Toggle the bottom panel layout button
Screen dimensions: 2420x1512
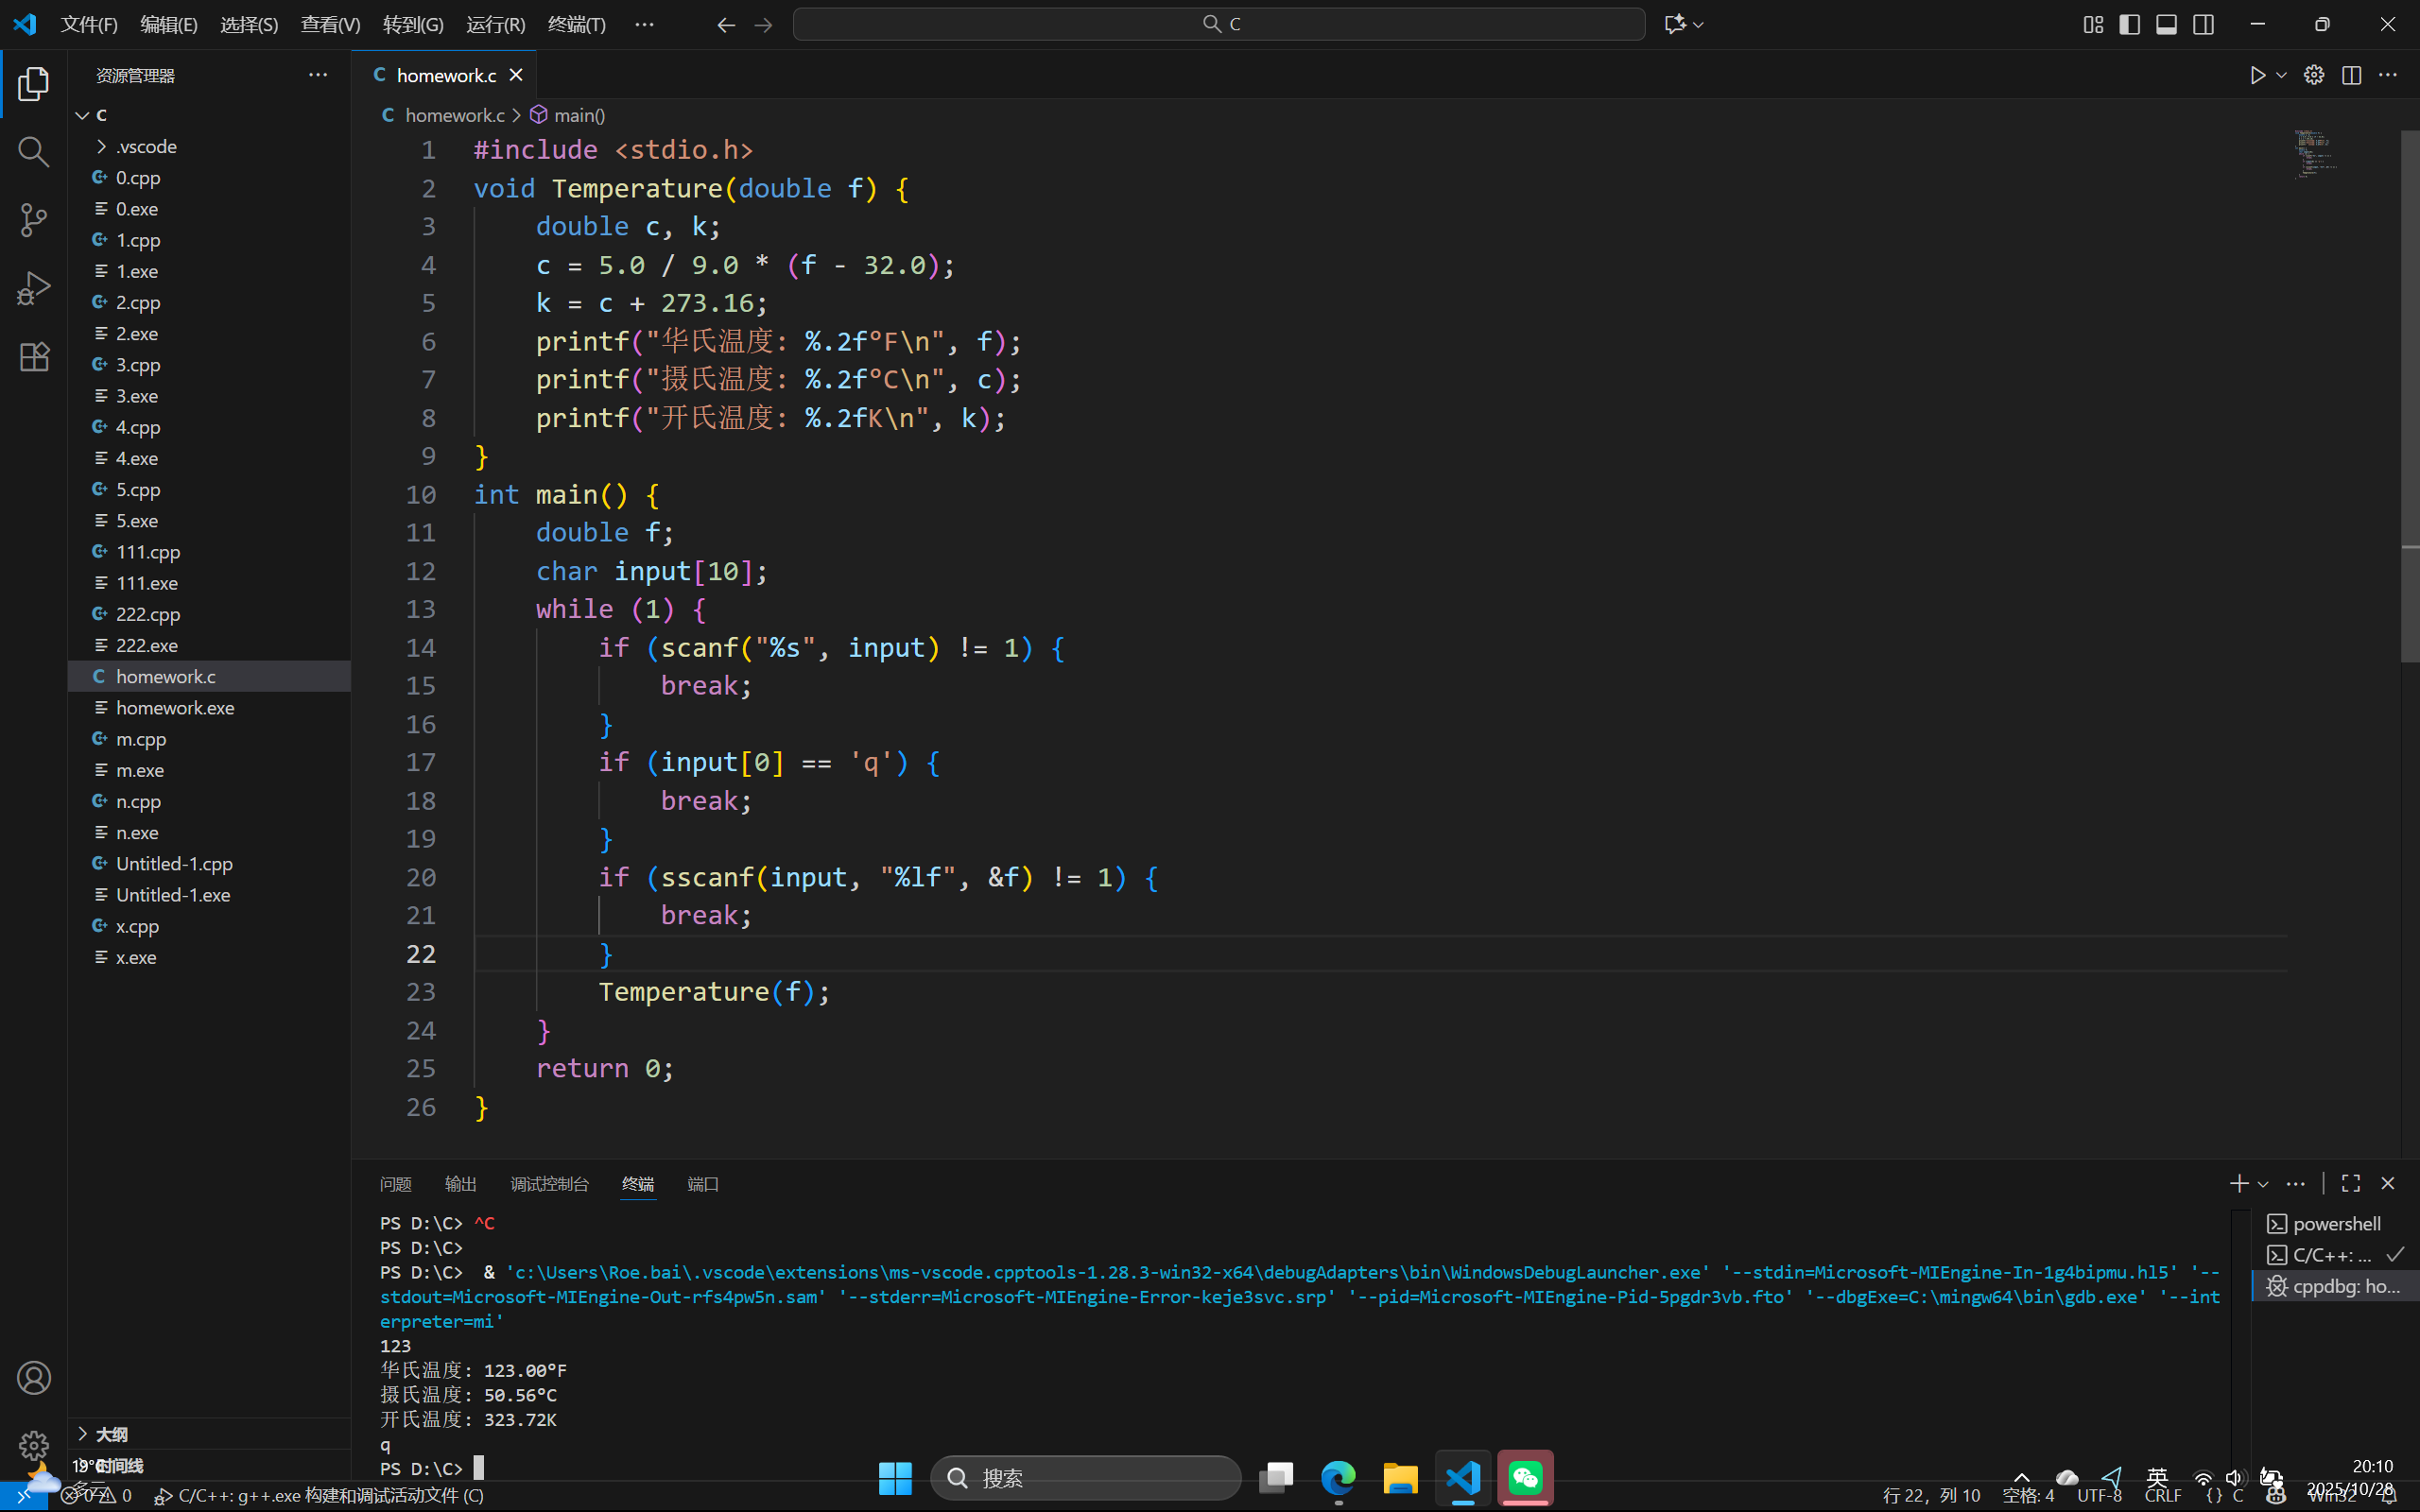pyautogui.click(x=2166, y=24)
